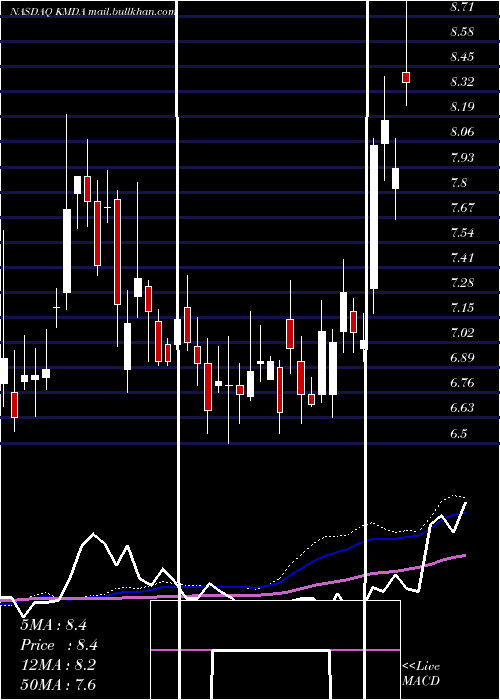The height and width of the screenshot is (700, 500).
Task: Click the 6.63 price axis label
Action: point(462,407)
